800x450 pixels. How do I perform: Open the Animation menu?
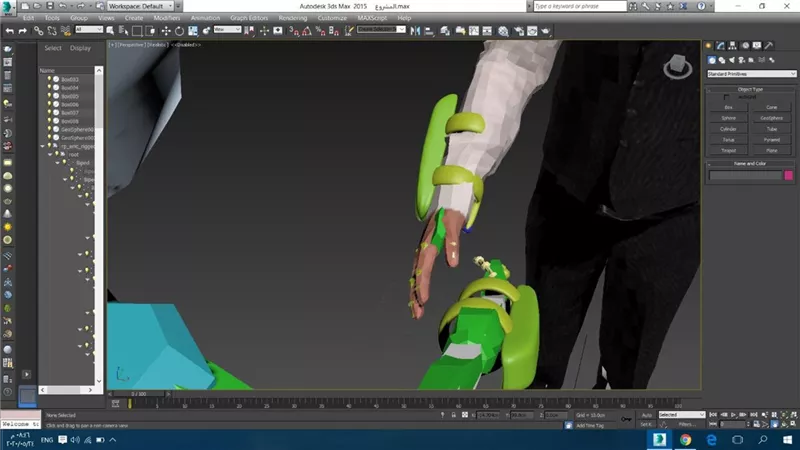point(205,18)
